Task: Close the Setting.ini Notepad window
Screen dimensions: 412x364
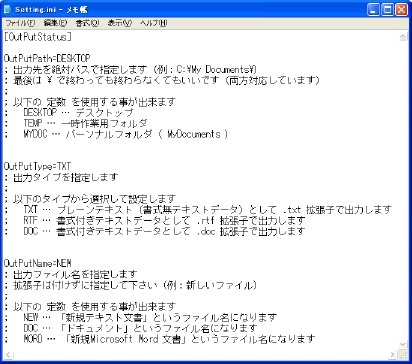Action: (401, 9)
